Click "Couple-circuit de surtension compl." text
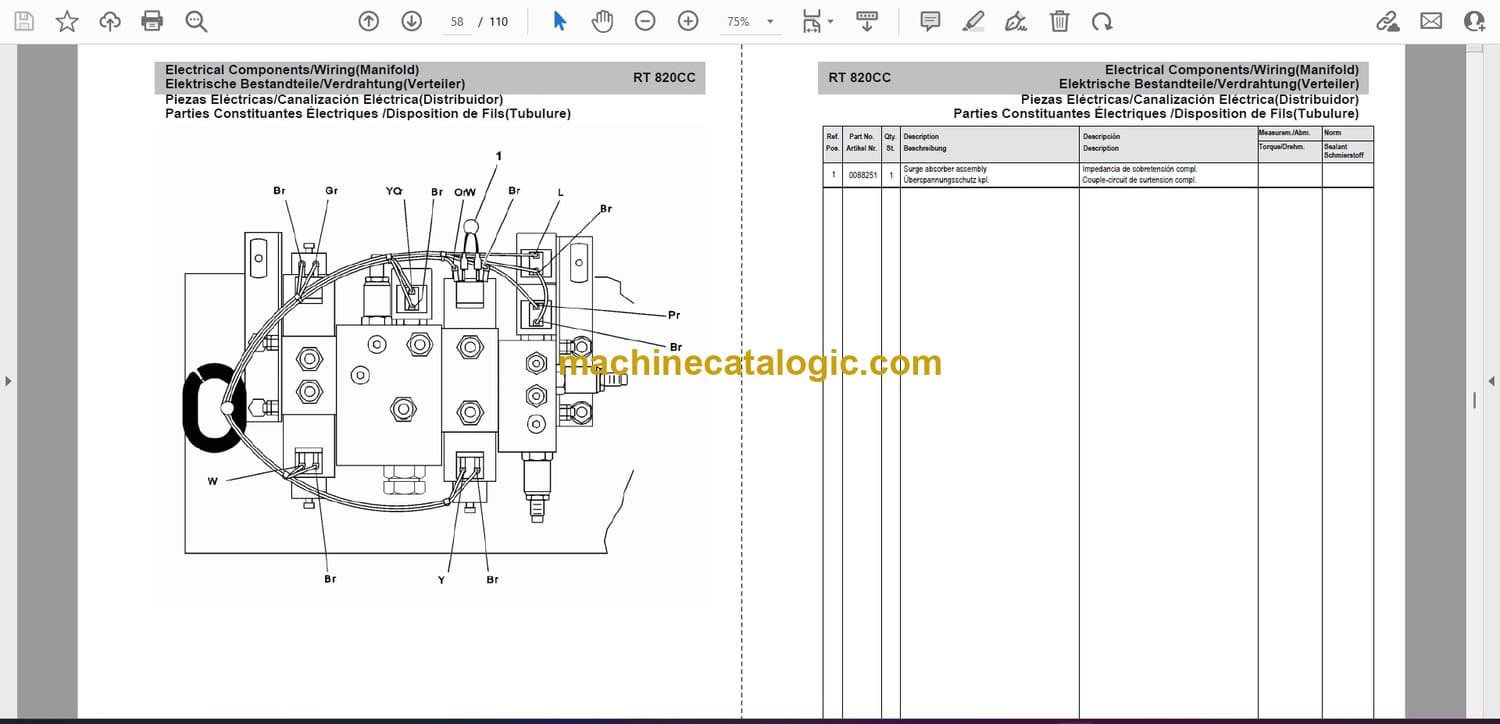The height and width of the screenshot is (724, 1500). (x=1139, y=180)
